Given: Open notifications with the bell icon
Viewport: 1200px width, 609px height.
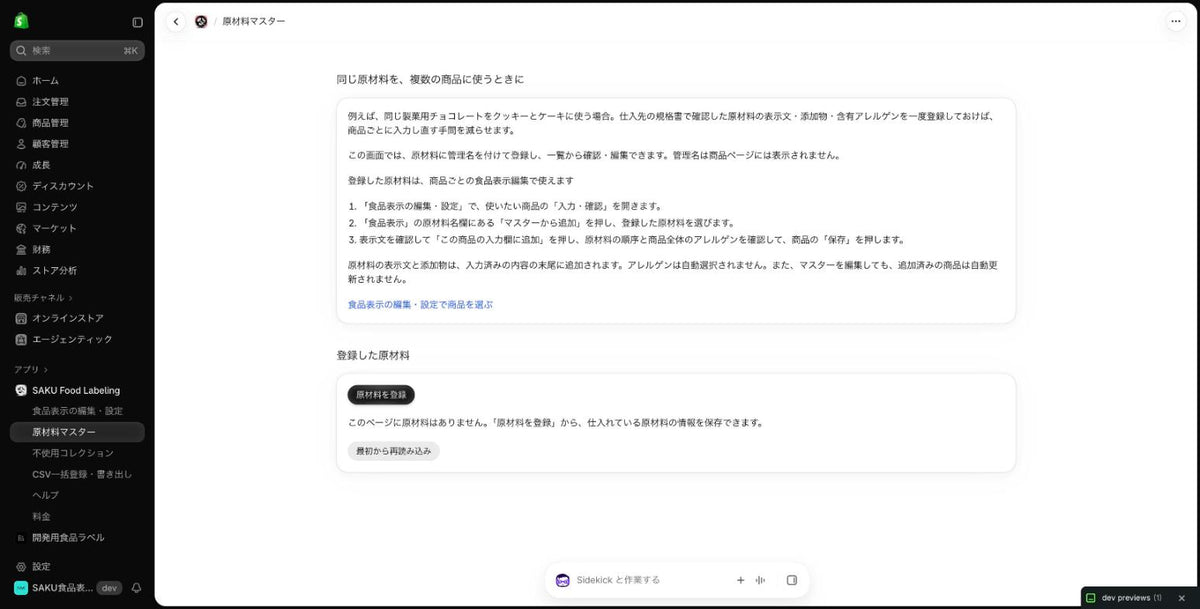Looking at the screenshot, I should 137,588.
